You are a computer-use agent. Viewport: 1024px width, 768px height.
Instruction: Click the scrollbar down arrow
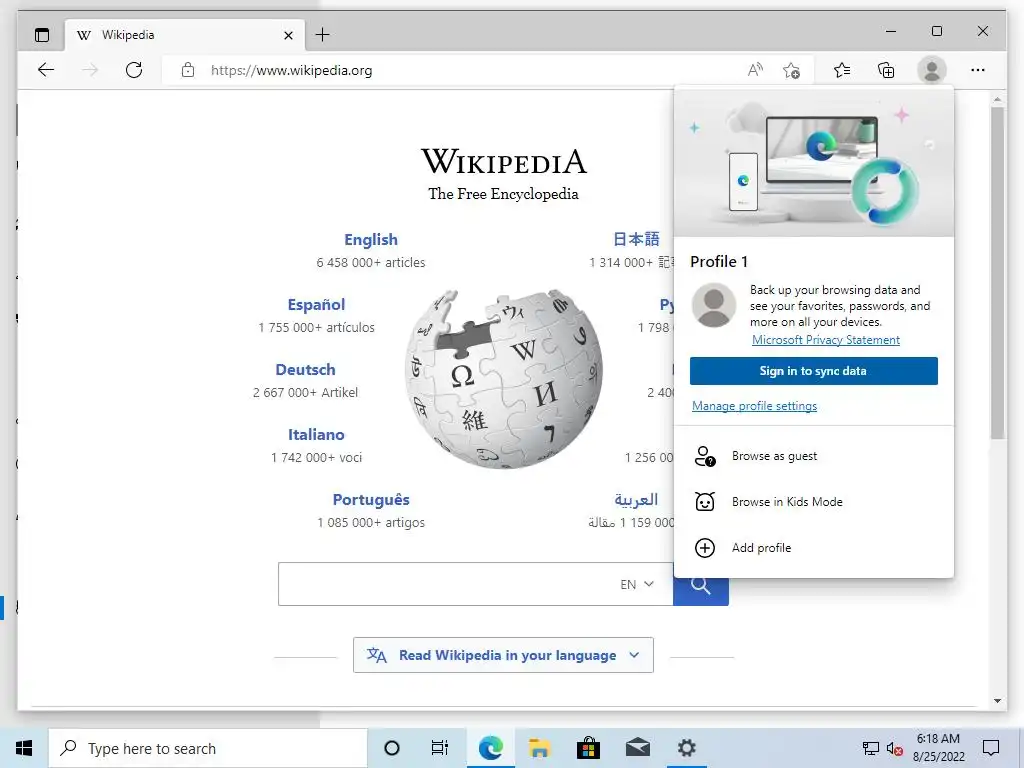(x=997, y=701)
